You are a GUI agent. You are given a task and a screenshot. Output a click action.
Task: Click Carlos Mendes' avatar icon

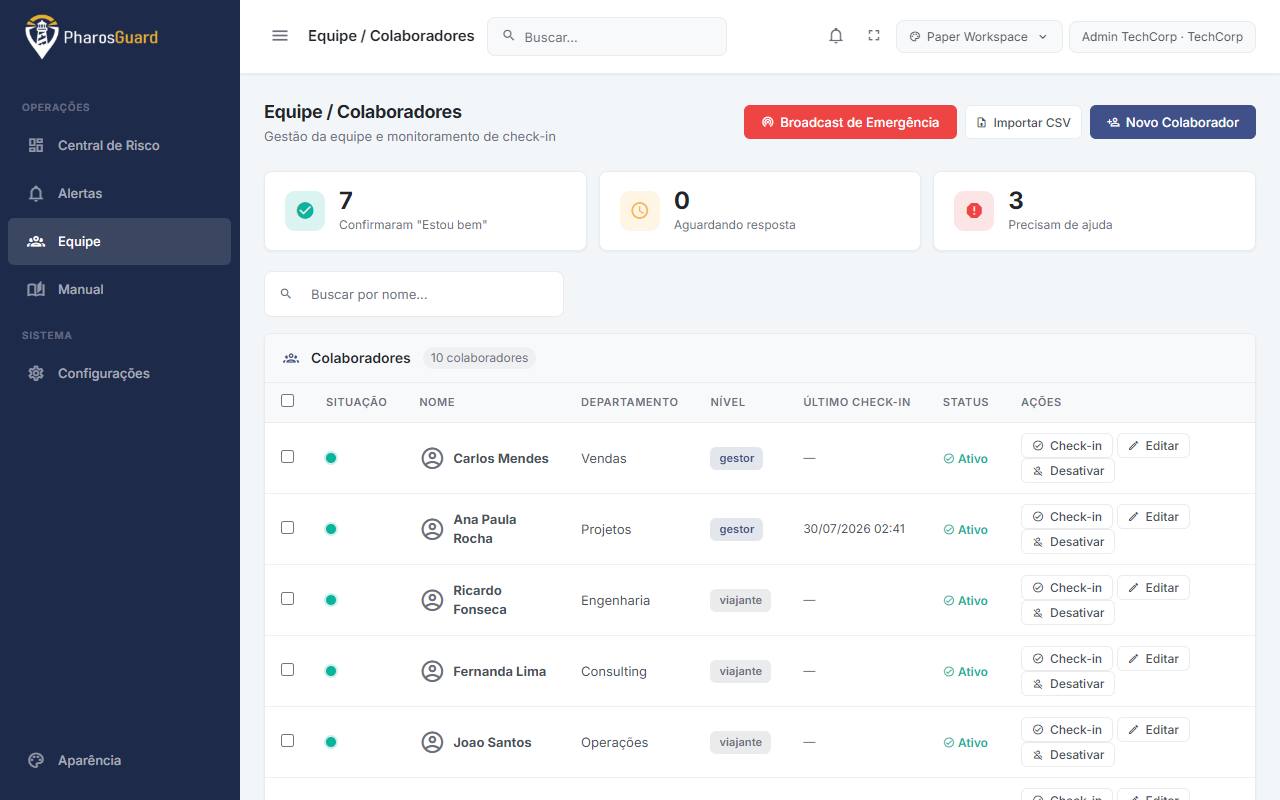click(432, 458)
